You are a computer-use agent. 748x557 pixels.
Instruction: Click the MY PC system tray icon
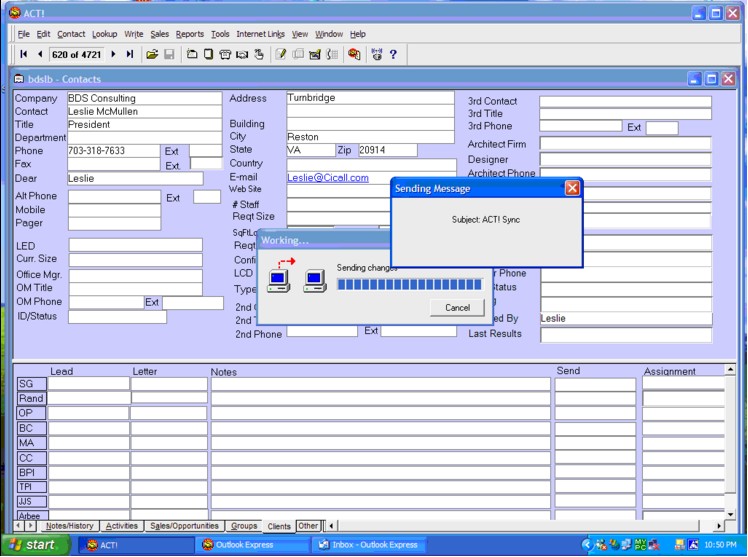coord(640,544)
